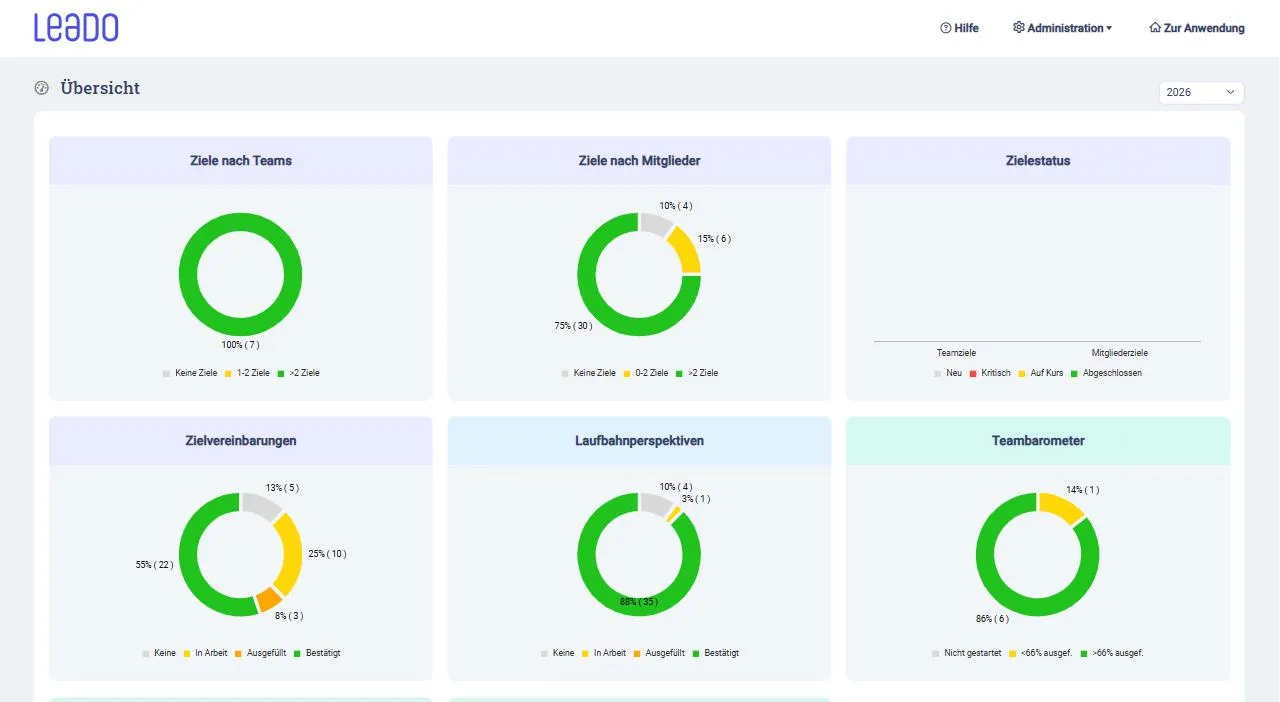Toggle 'In Arbeit' legend in Laufbahnperspektiven
The width and height of the screenshot is (1280, 702).
[x=603, y=653]
